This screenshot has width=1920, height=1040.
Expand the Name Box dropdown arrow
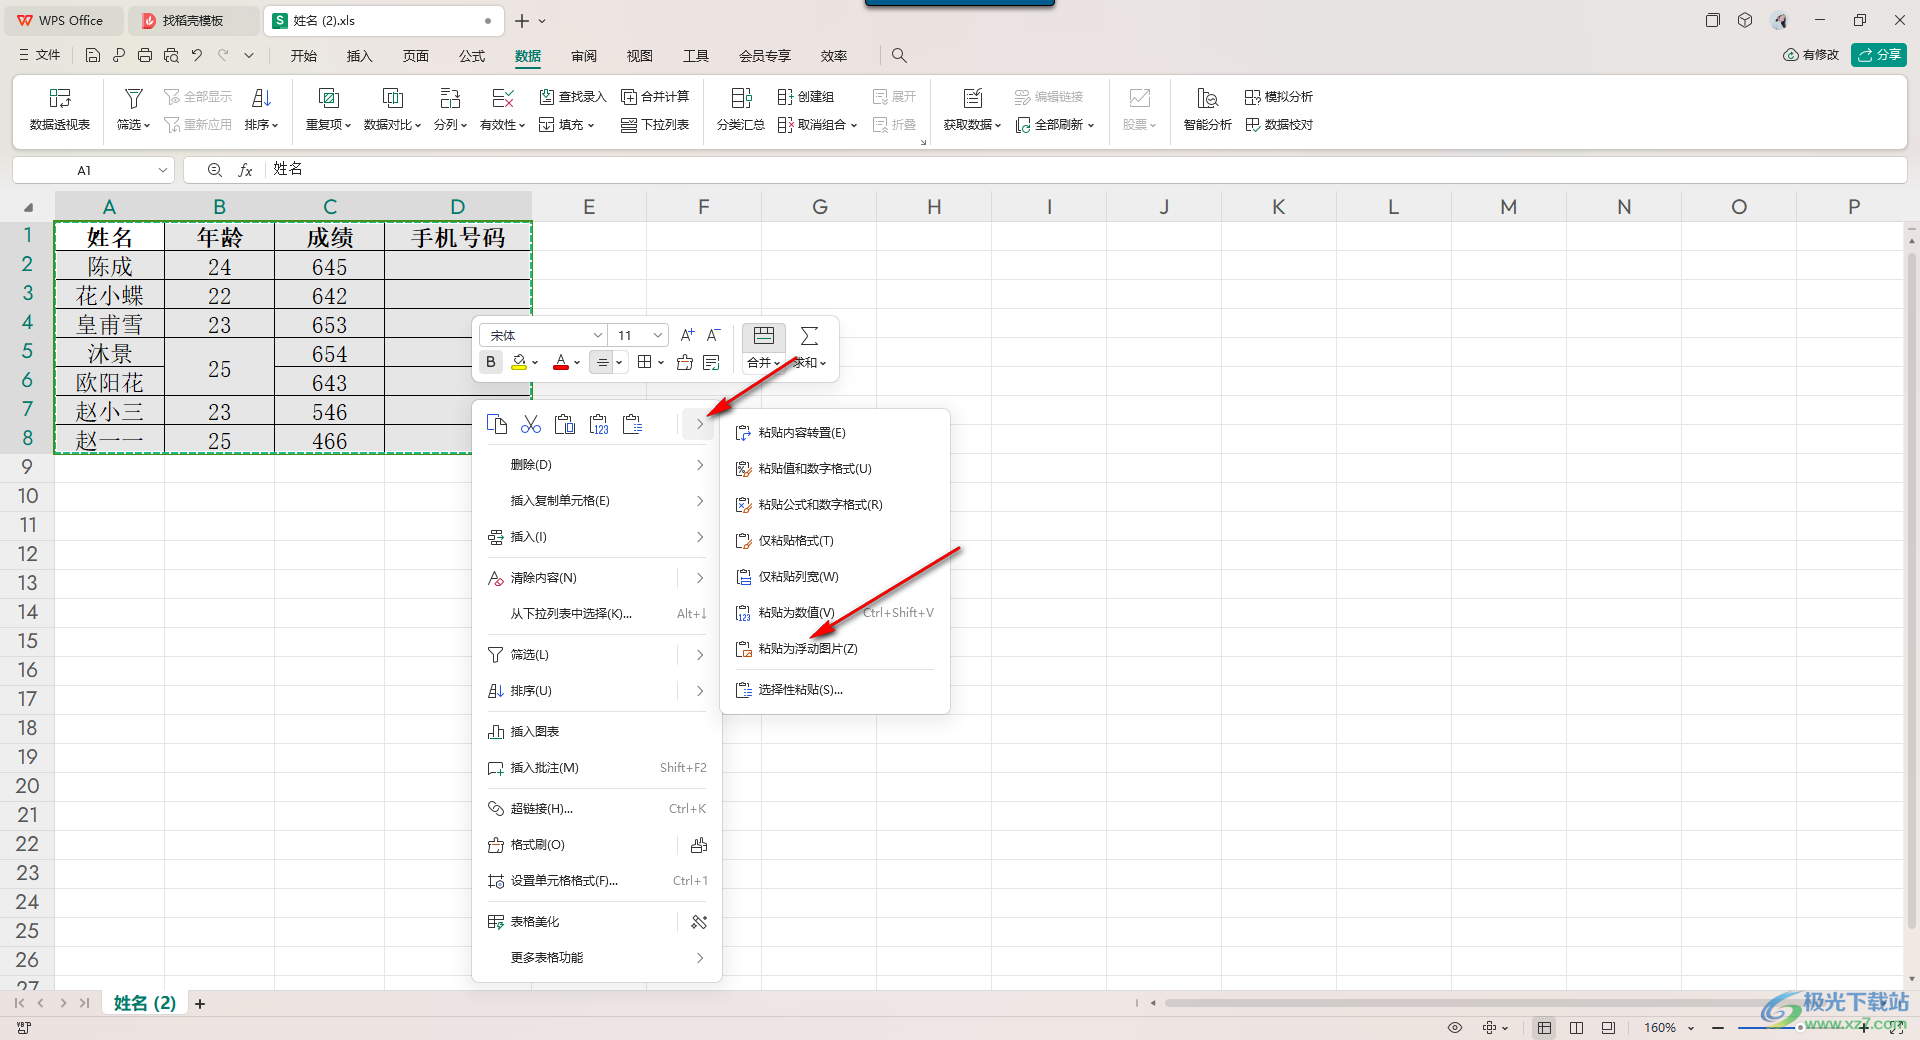click(x=163, y=170)
